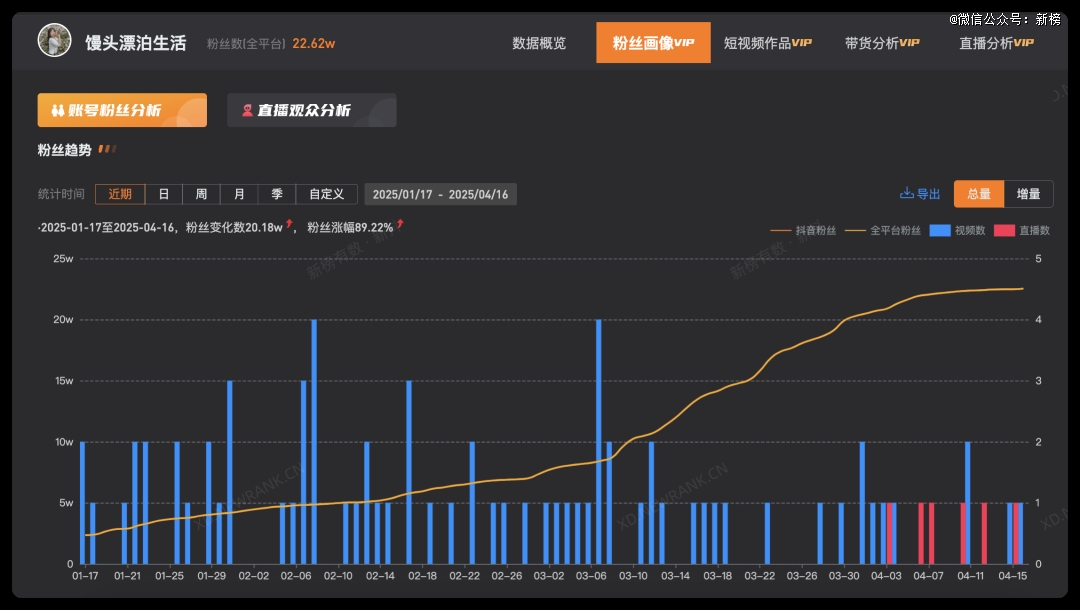Click the 03-22 x-axis date label
The image size is (1080, 610).
(x=760, y=576)
